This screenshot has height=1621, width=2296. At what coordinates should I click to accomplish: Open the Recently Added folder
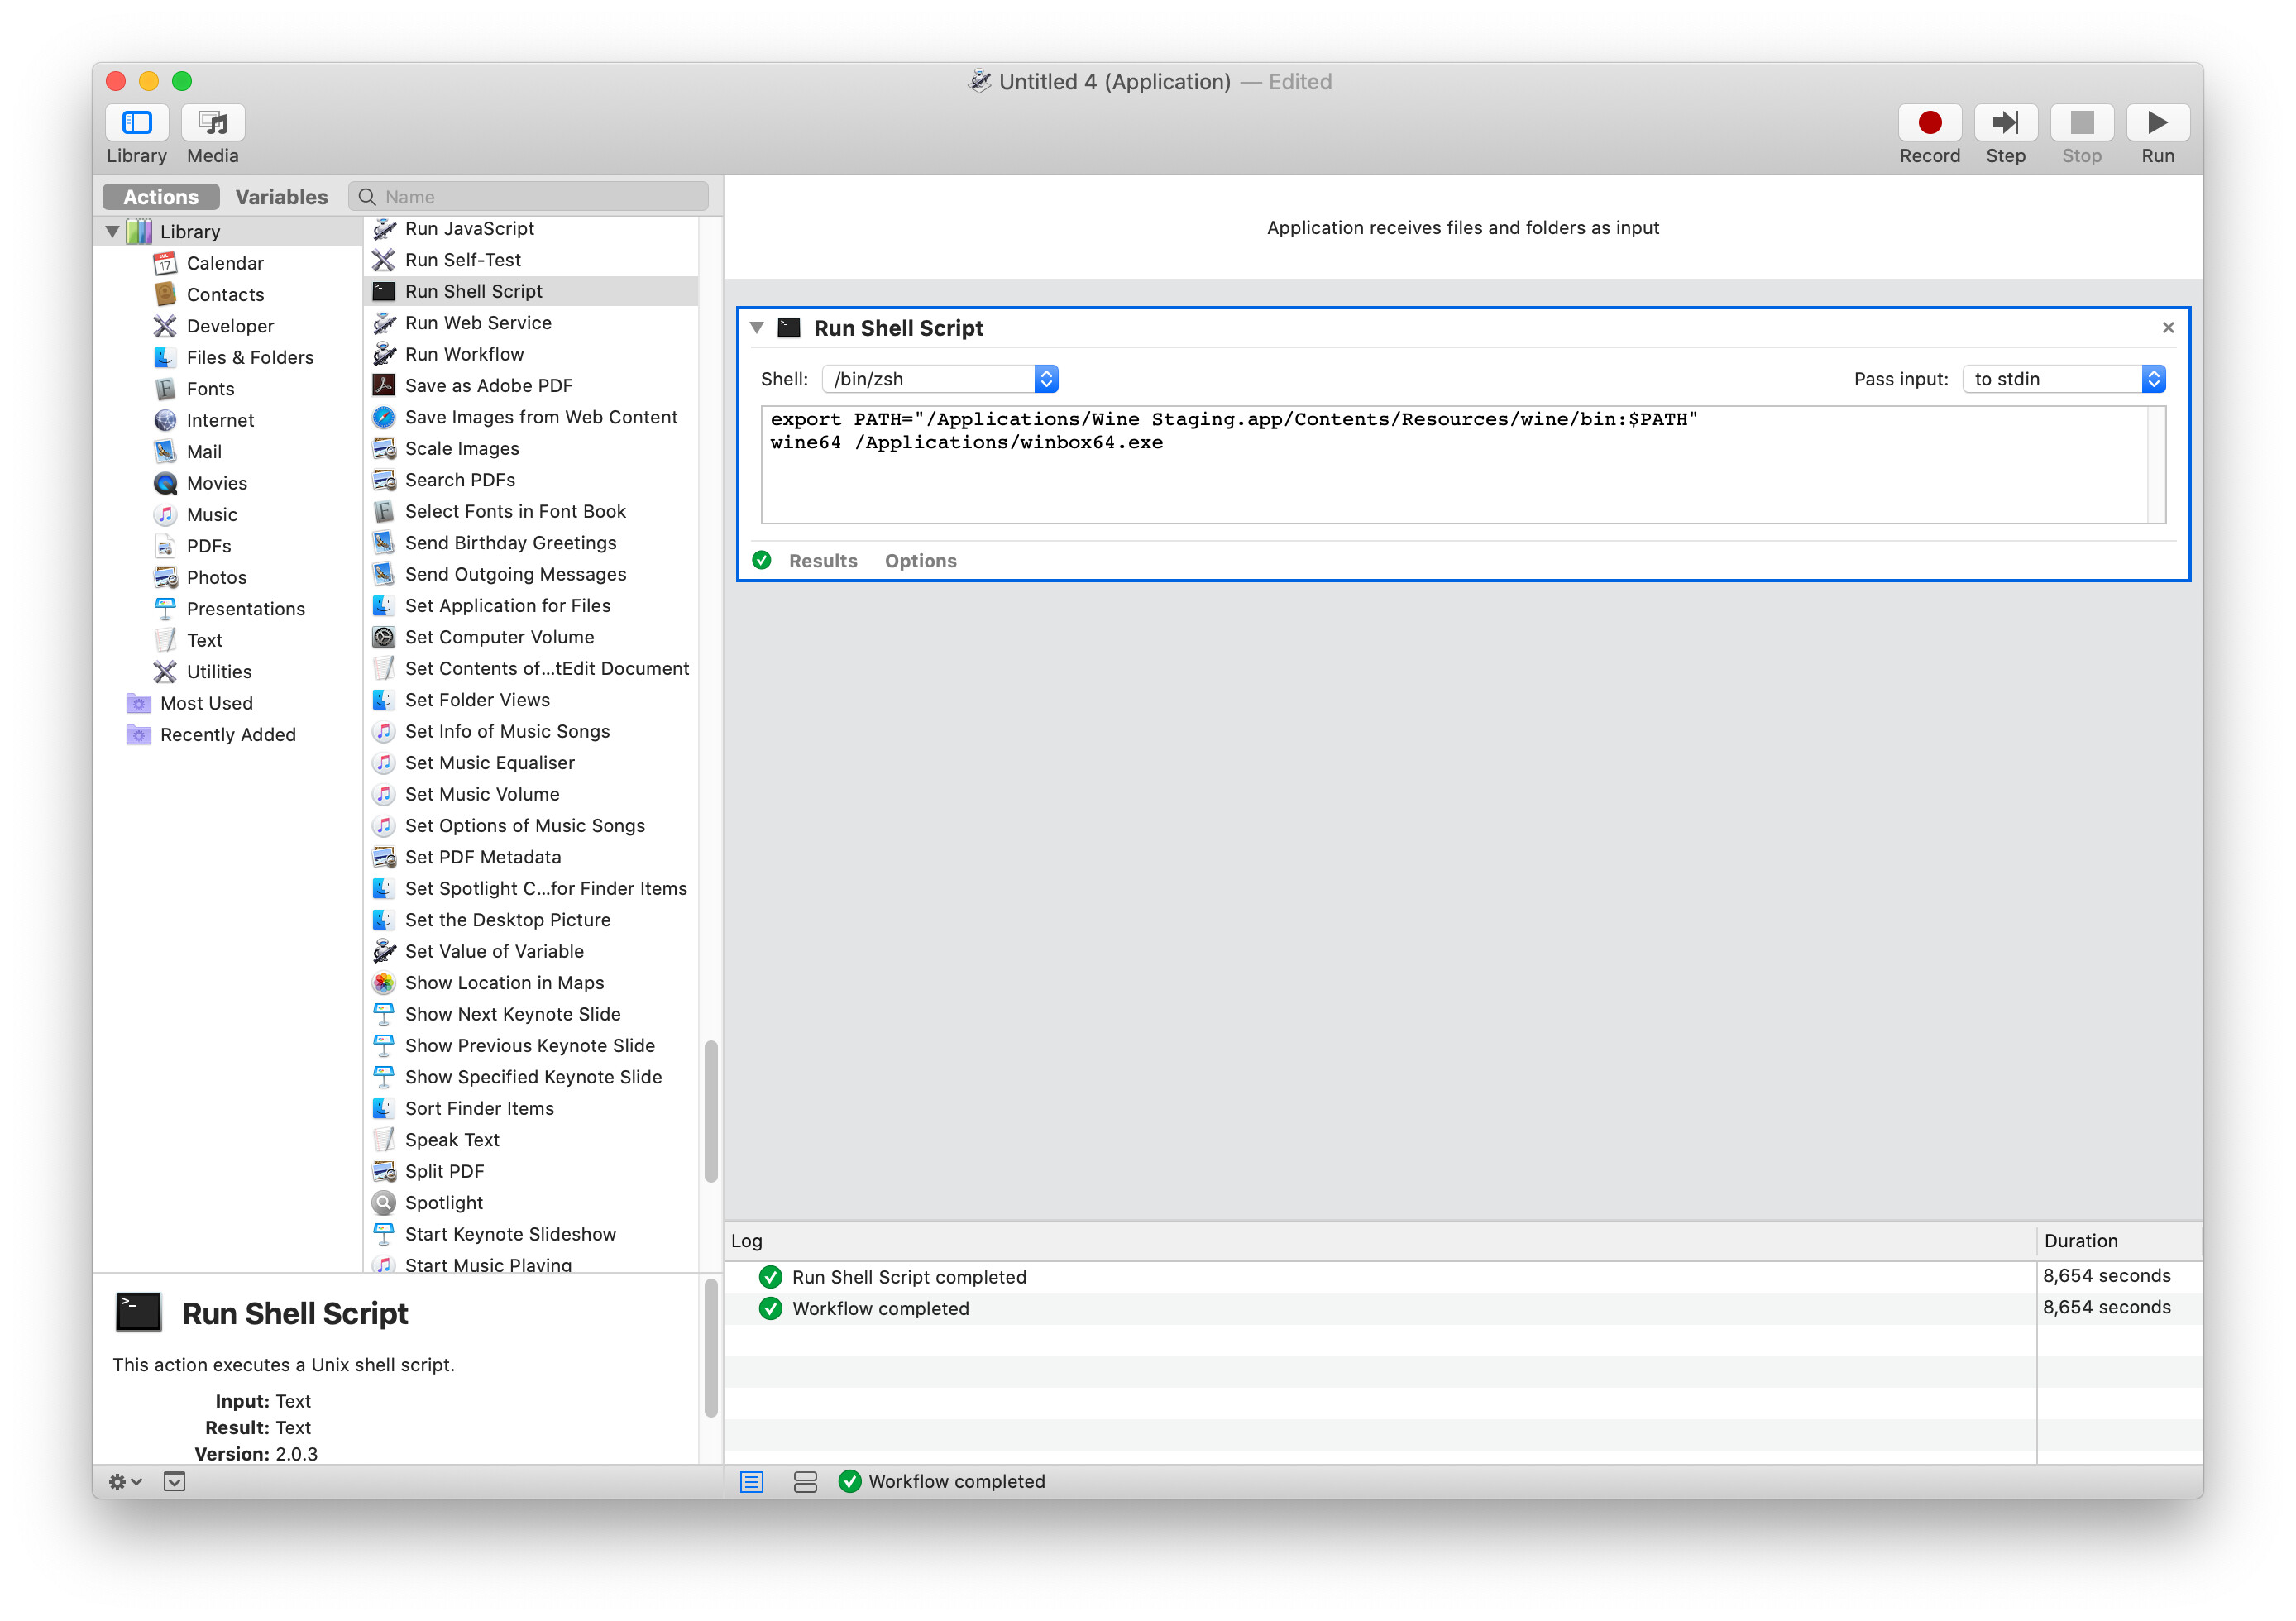(228, 735)
